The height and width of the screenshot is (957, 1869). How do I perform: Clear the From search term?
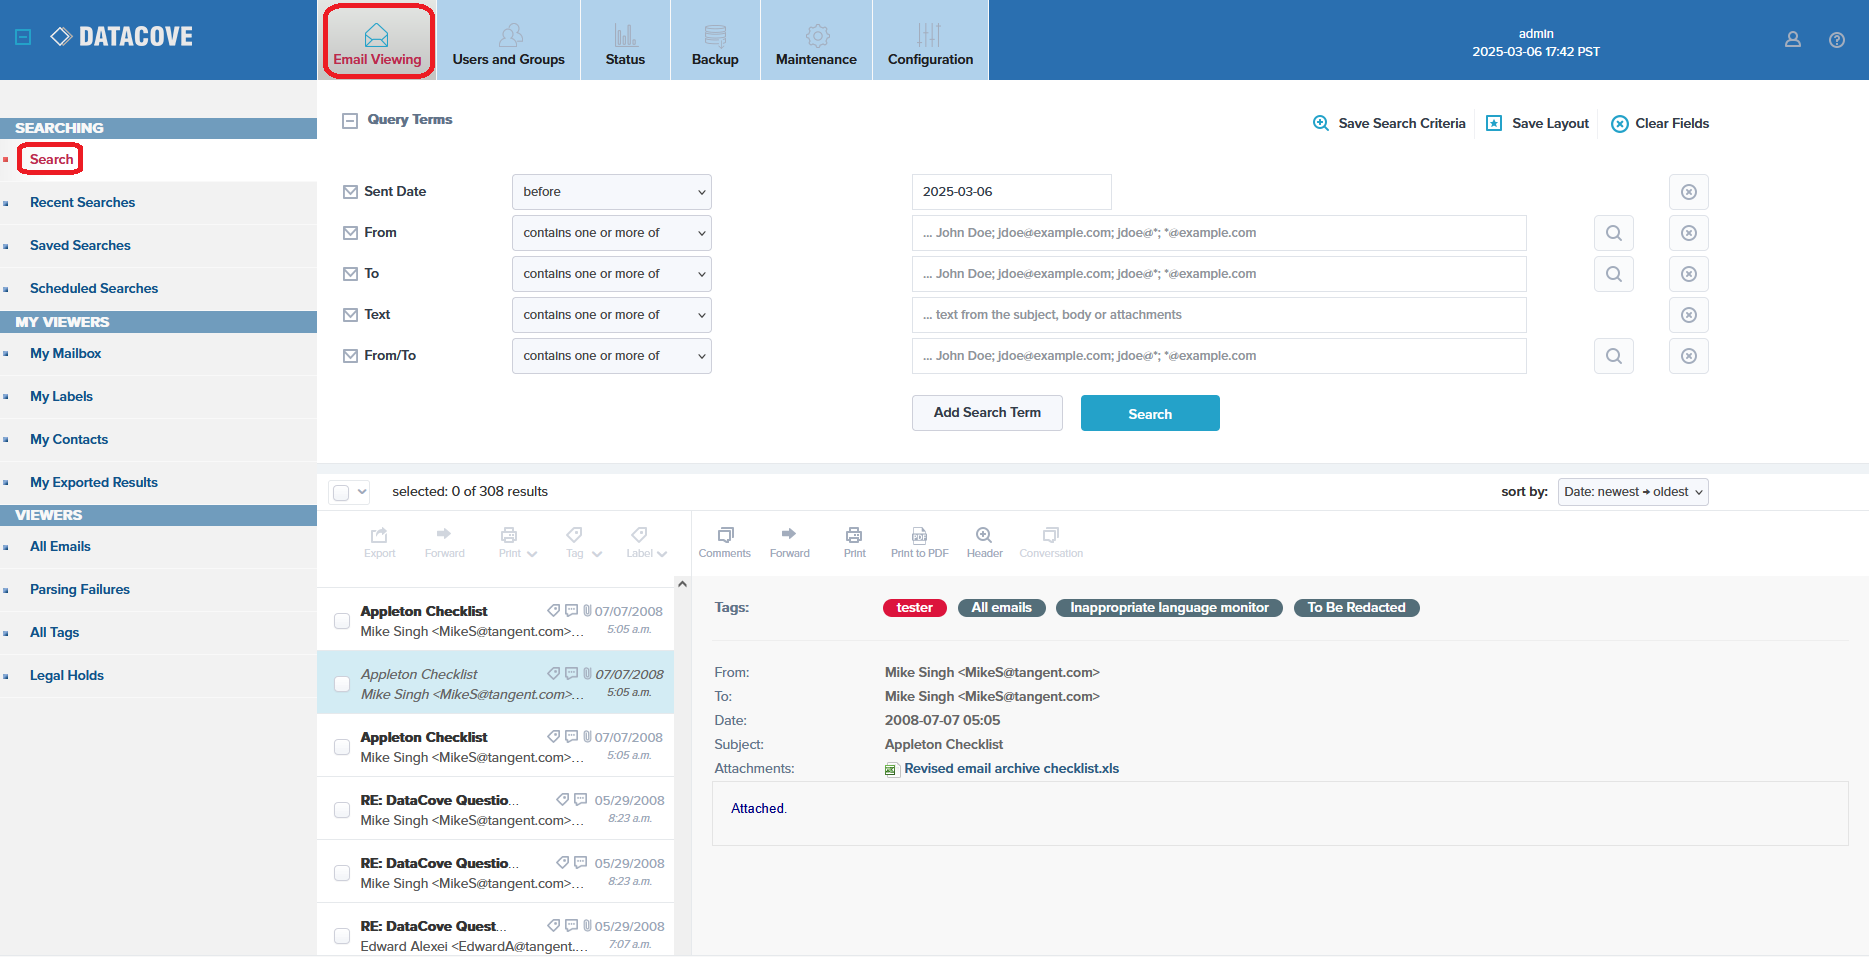[1689, 233]
